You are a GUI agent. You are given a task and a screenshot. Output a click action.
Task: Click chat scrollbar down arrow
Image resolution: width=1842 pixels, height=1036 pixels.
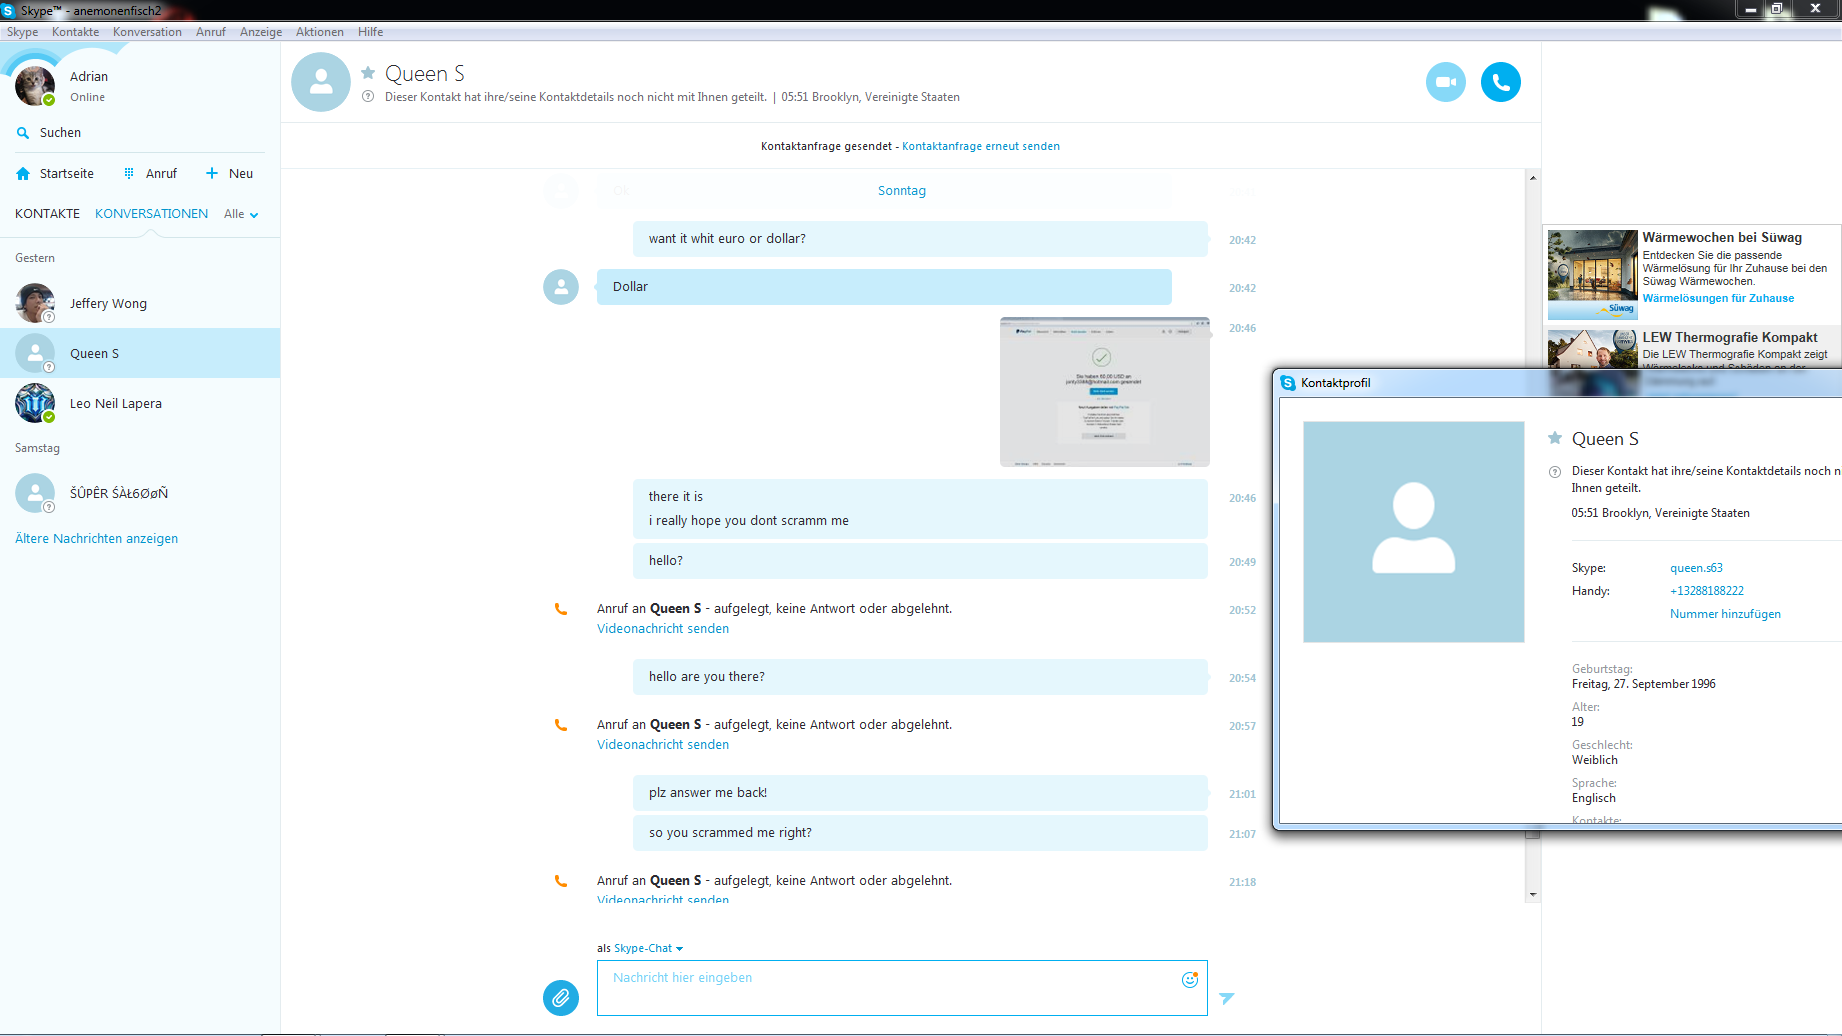pyautogui.click(x=1532, y=895)
